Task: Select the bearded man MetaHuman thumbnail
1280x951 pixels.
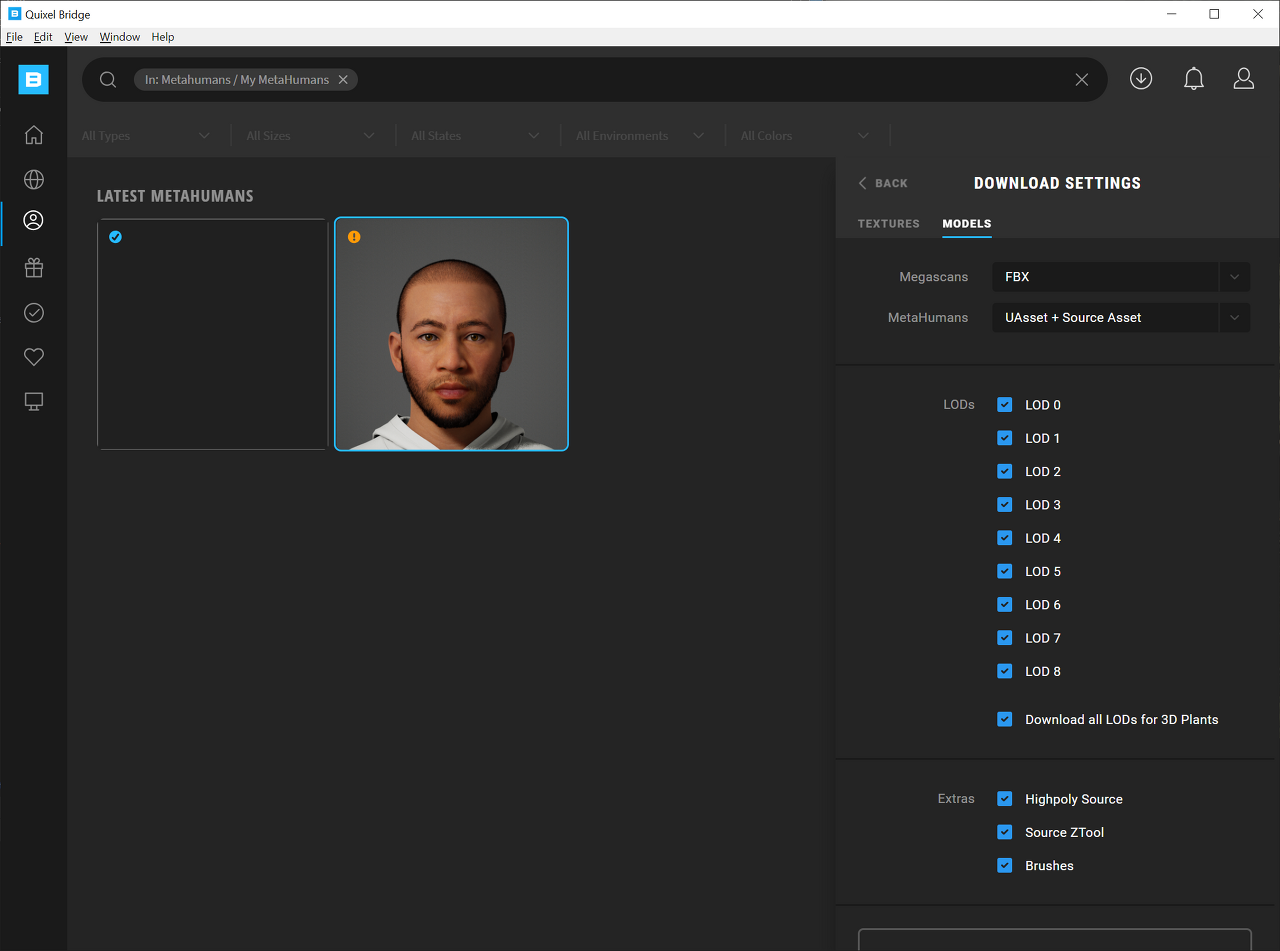Action: pos(451,334)
